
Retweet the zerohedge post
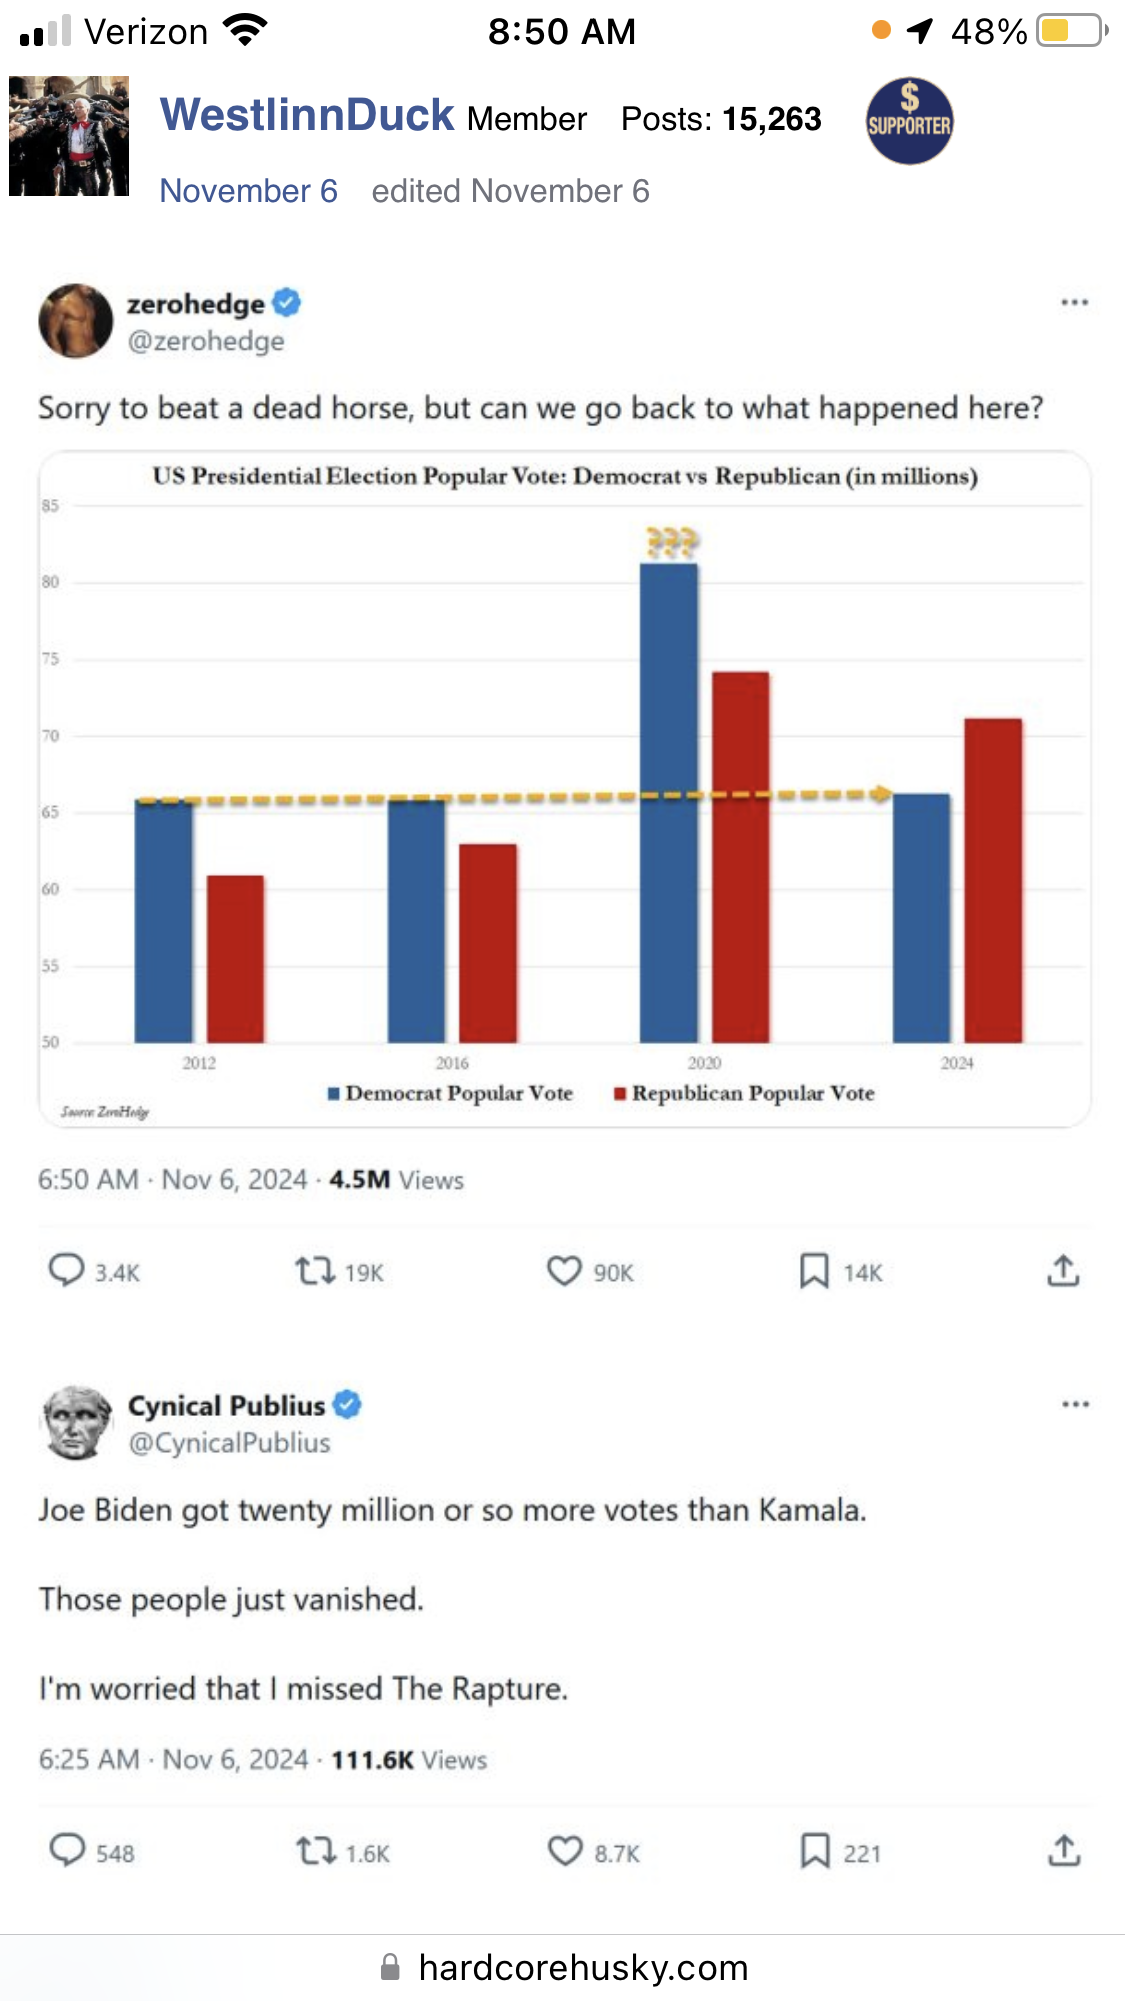(315, 1271)
